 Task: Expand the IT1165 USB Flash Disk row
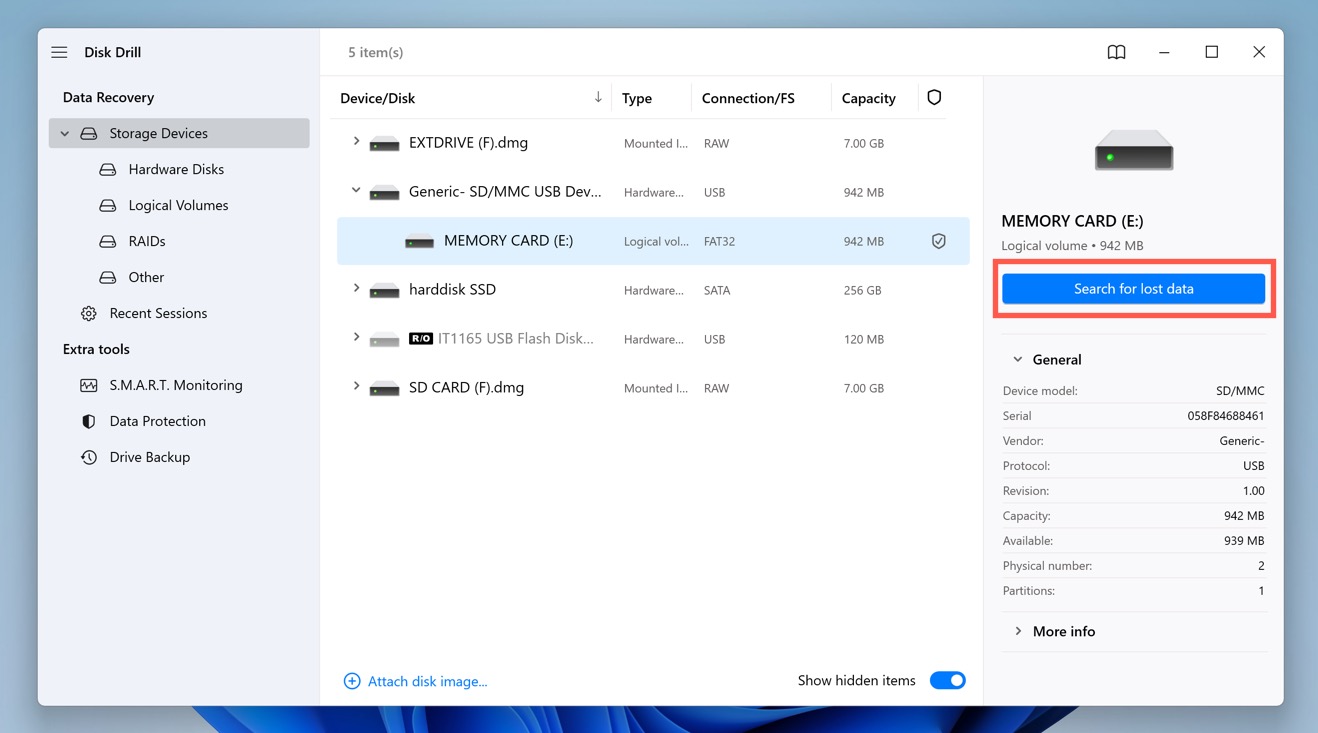(x=356, y=338)
